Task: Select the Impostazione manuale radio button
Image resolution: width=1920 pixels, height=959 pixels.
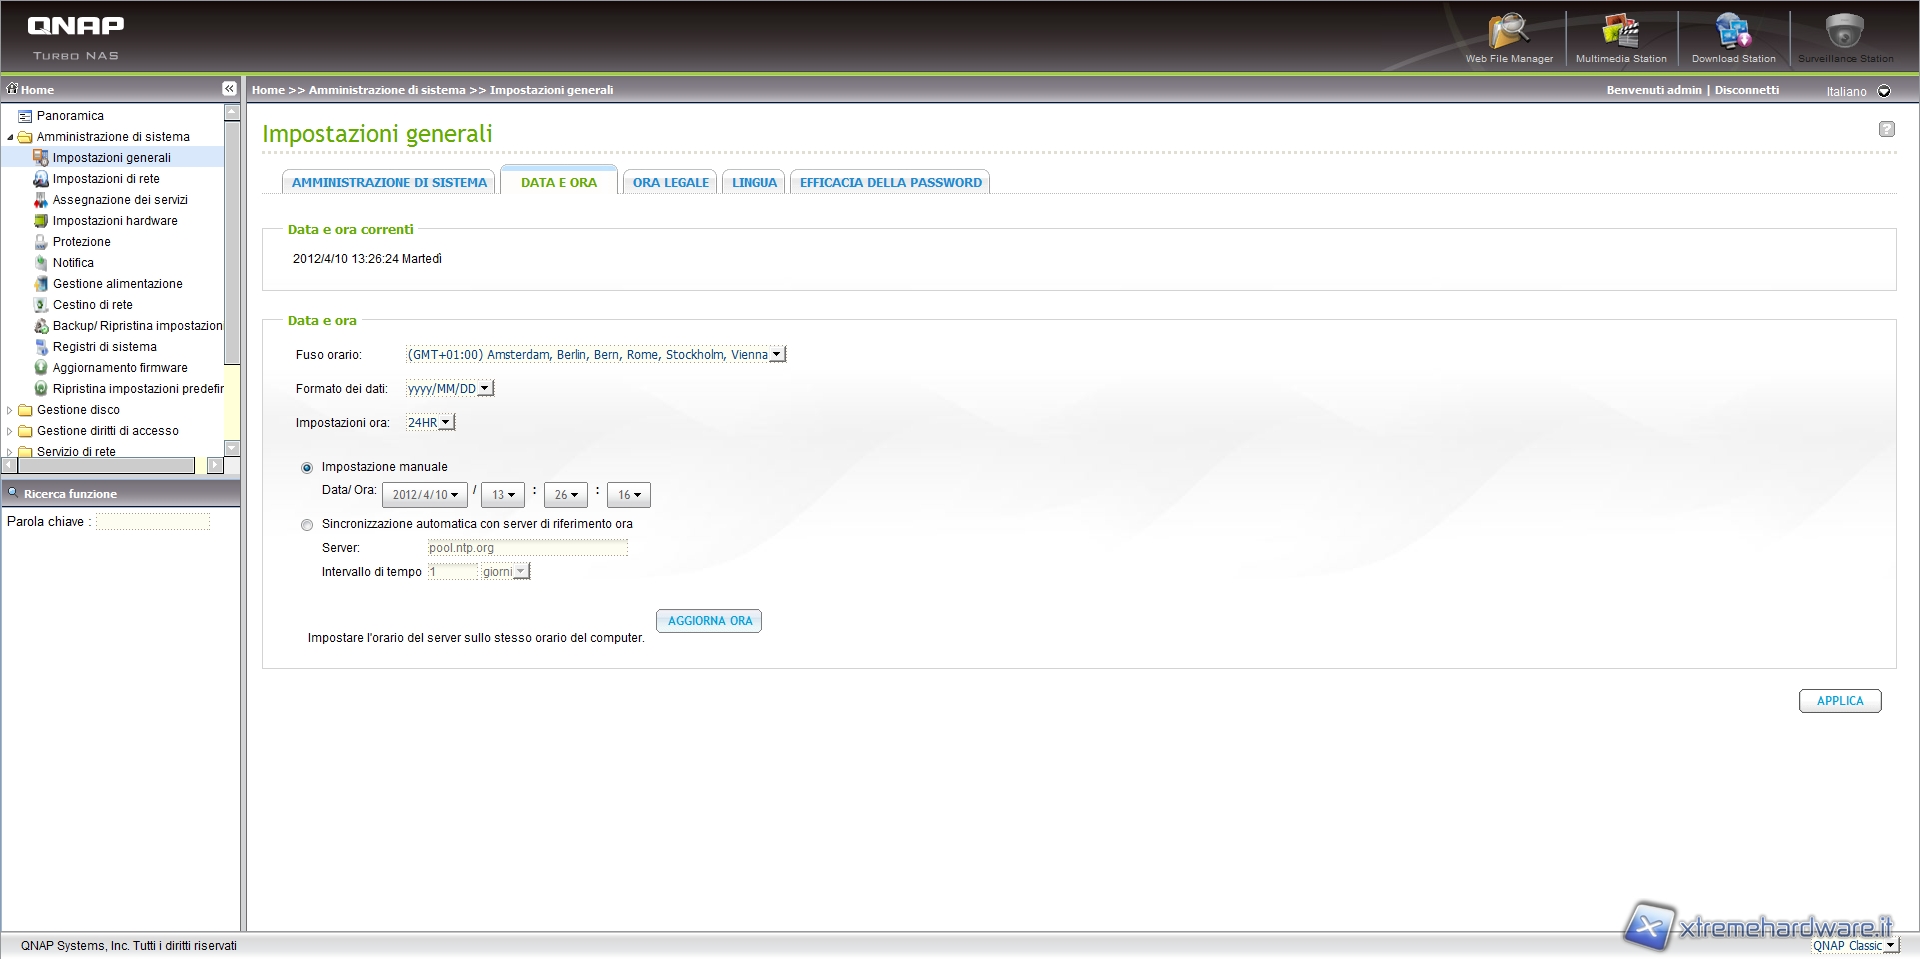Action: (307, 468)
